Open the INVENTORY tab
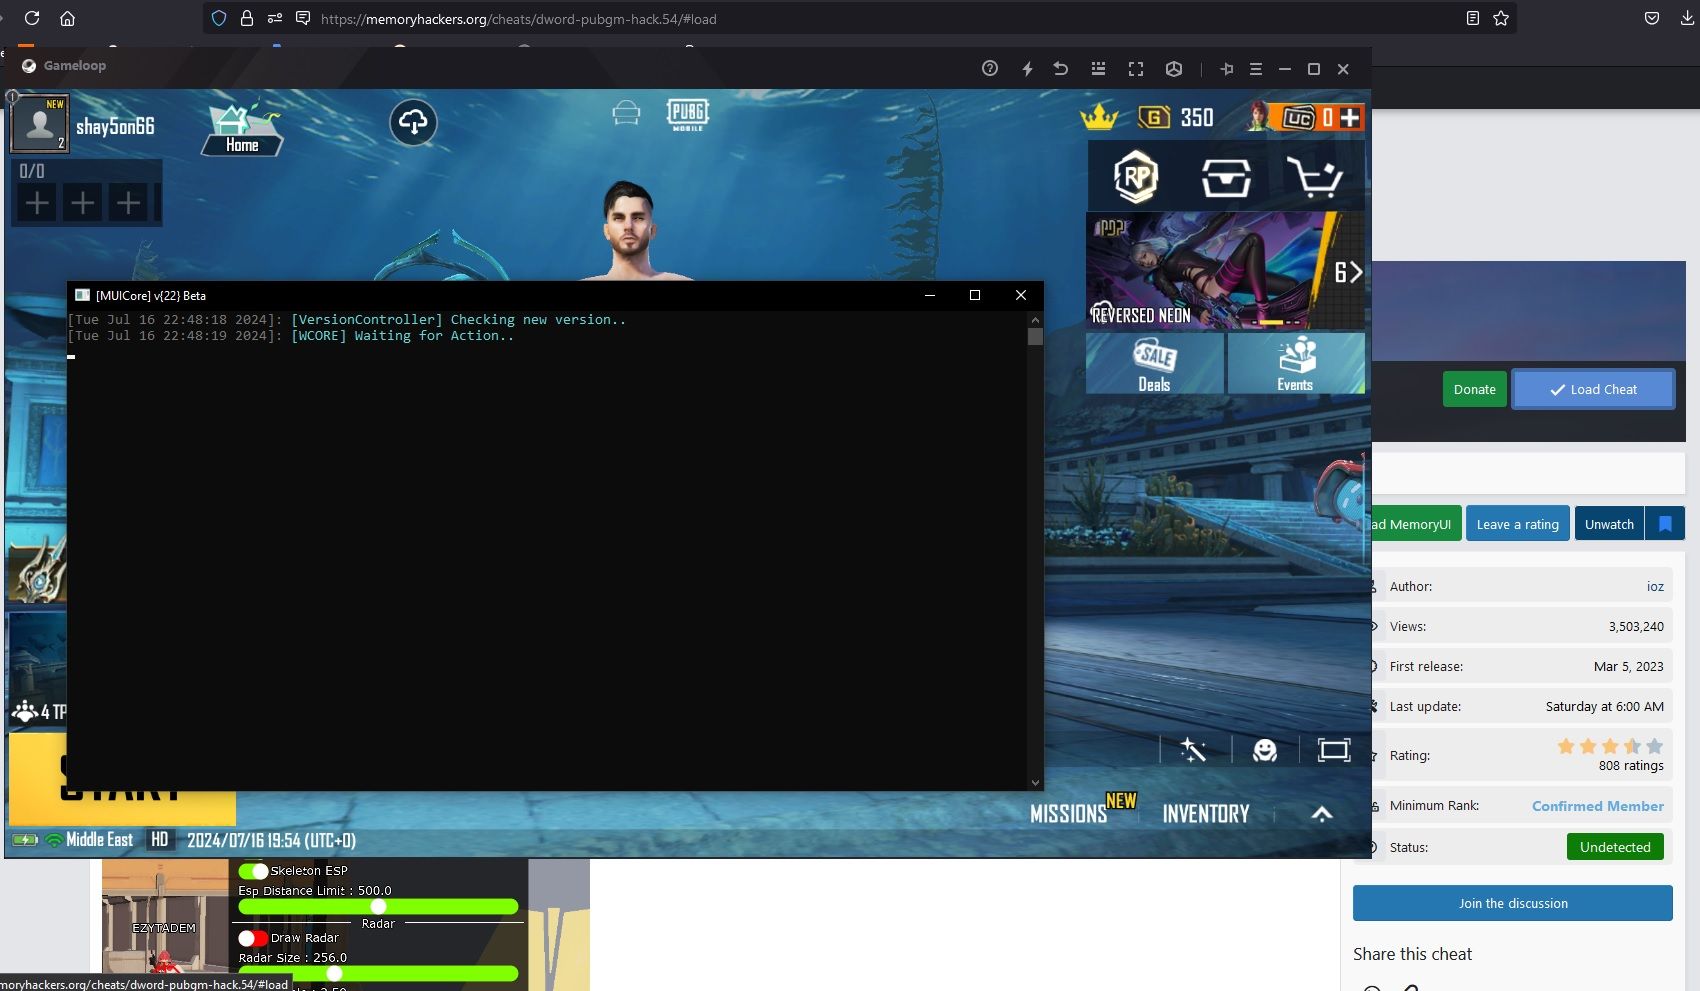Image resolution: width=1700 pixels, height=991 pixels. tap(1206, 814)
